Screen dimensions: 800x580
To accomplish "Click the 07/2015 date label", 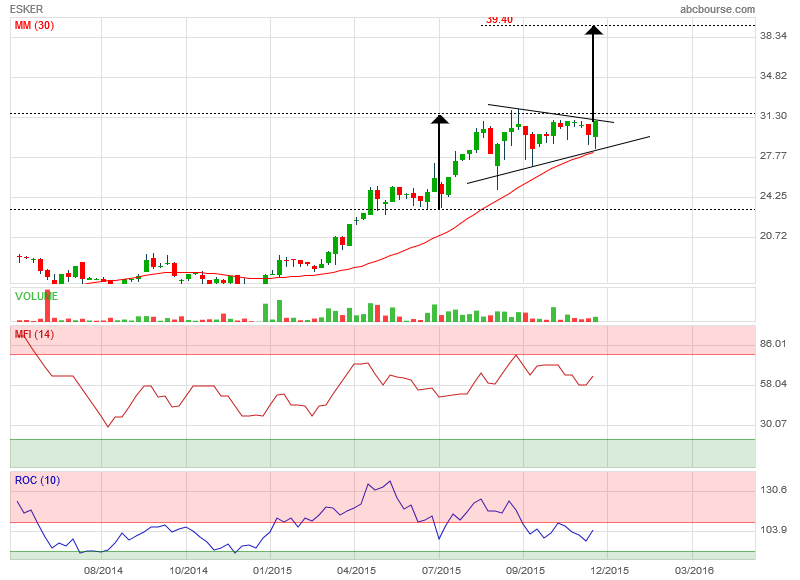I will click(x=441, y=570).
